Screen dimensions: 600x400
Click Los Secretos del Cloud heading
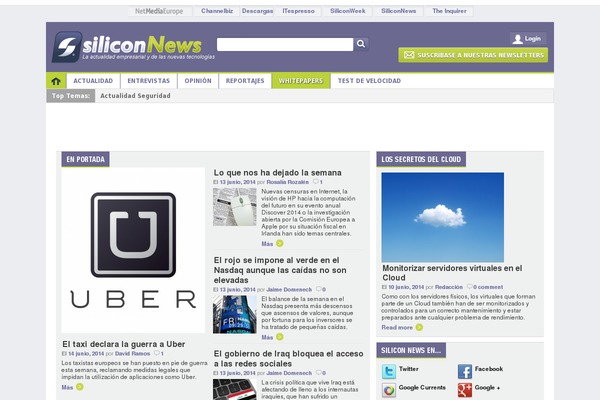(x=421, y=159)
